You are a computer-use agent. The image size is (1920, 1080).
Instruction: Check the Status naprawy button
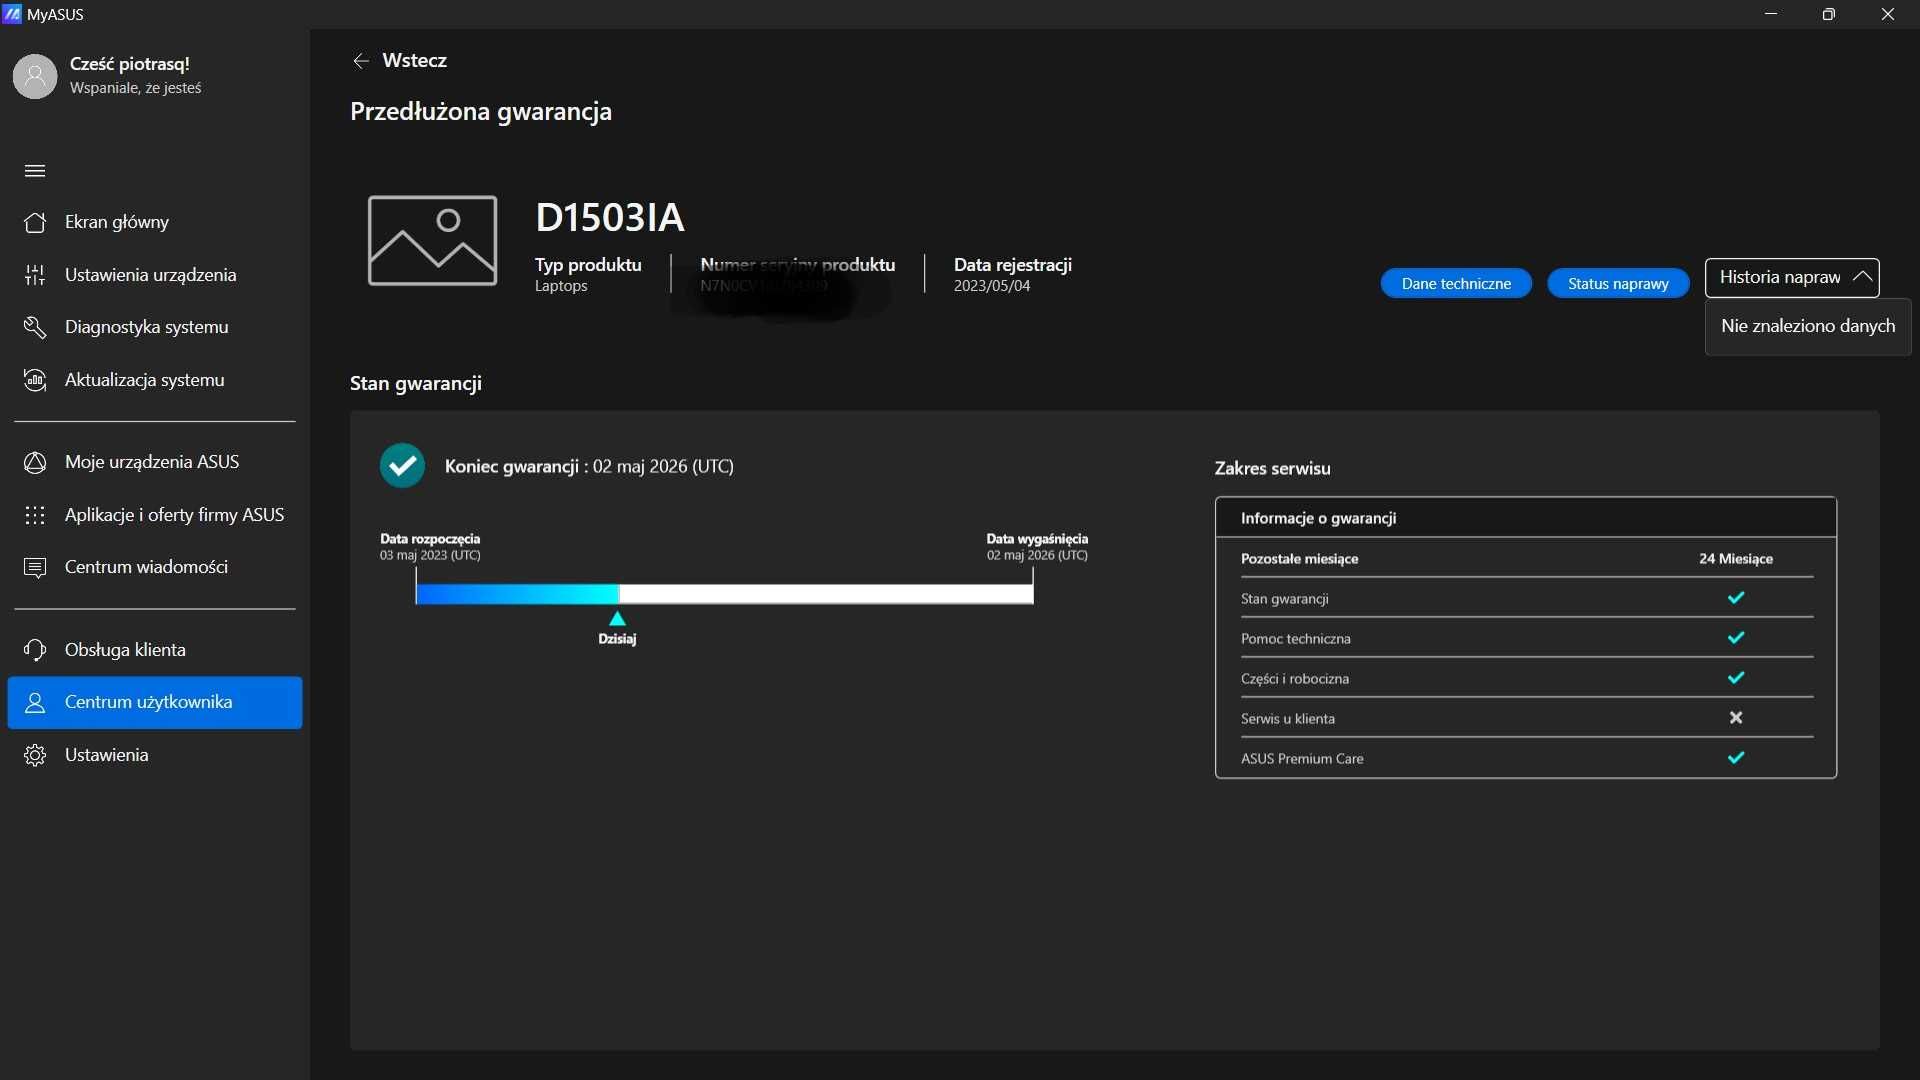[x=1618, y=284]
